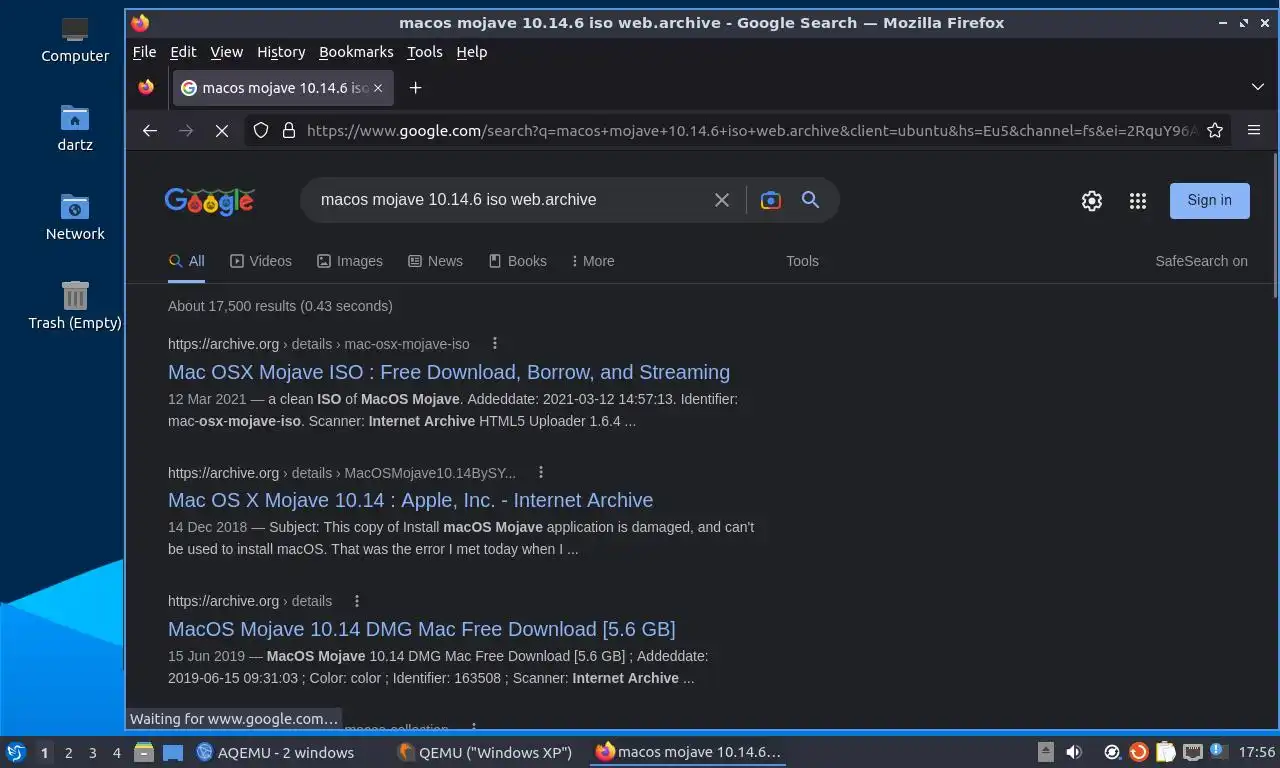Click SafeSearch on setting

tap(1201, 261)
